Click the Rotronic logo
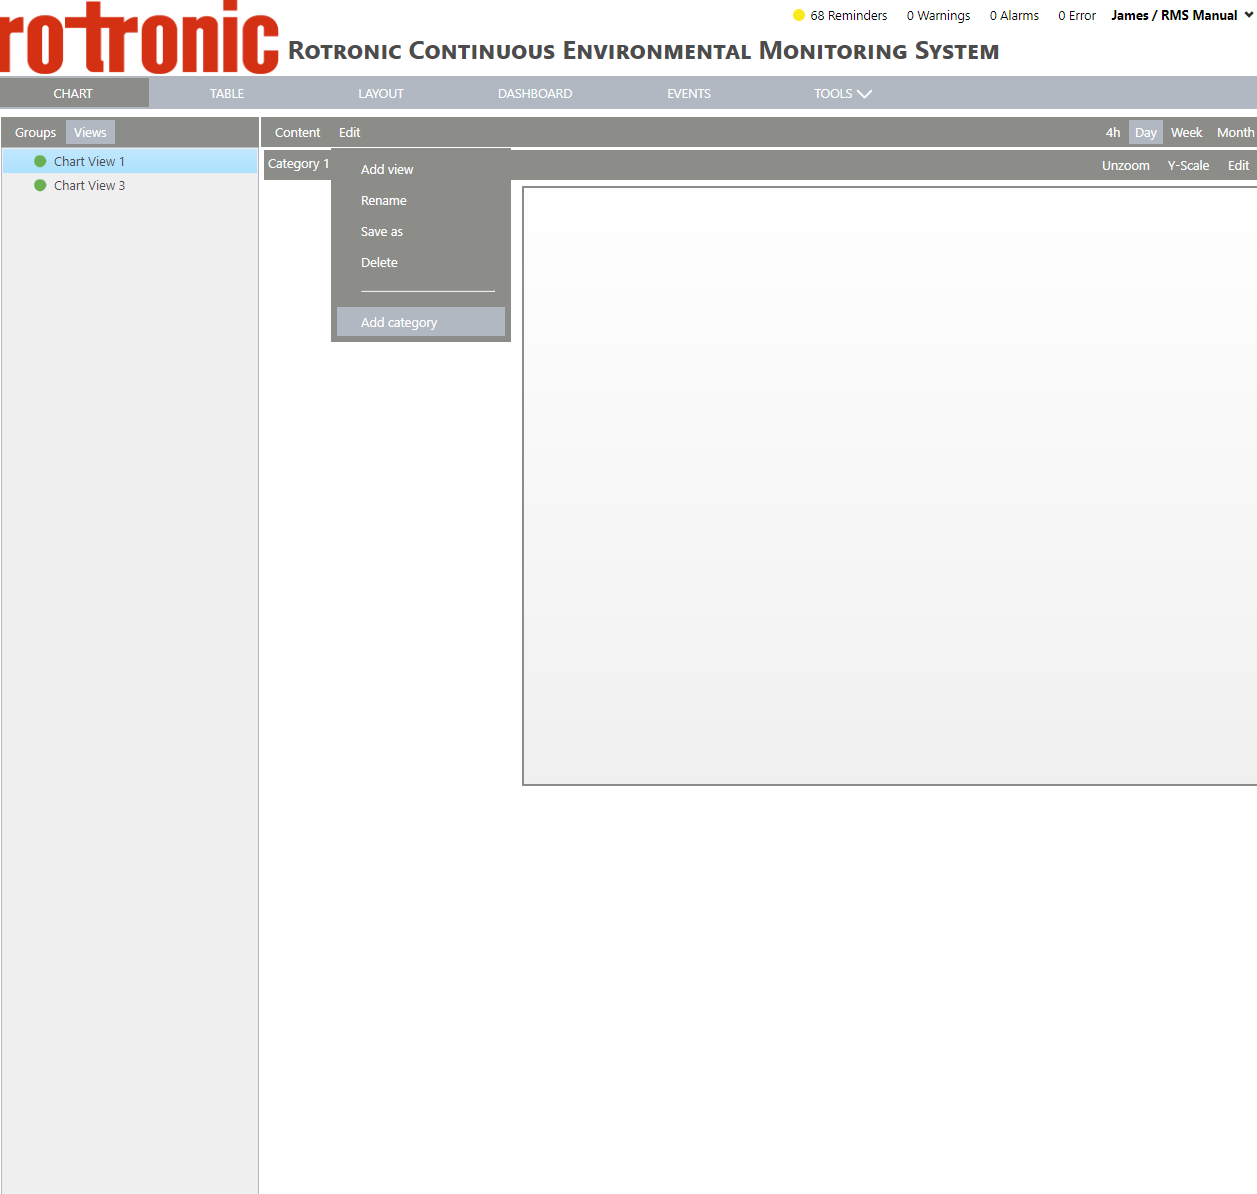The image size is (1257, 1194). [x=139, y=38]
